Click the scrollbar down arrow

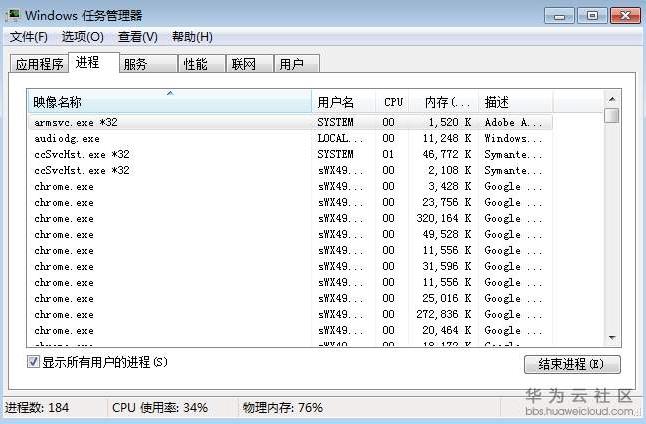612,338
